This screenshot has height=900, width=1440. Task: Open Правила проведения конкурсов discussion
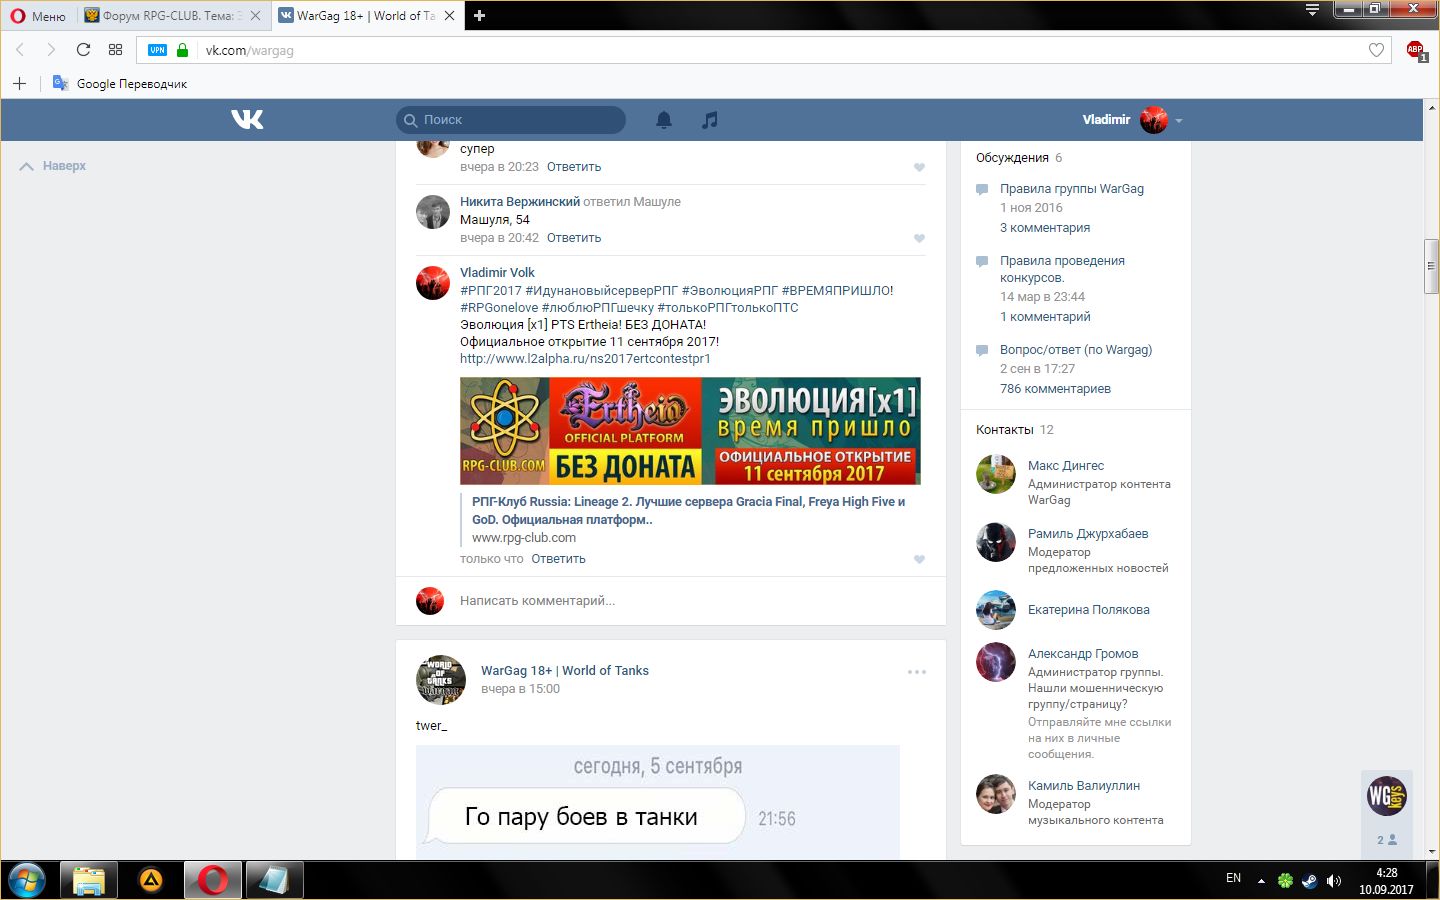tap(1062, 269)
